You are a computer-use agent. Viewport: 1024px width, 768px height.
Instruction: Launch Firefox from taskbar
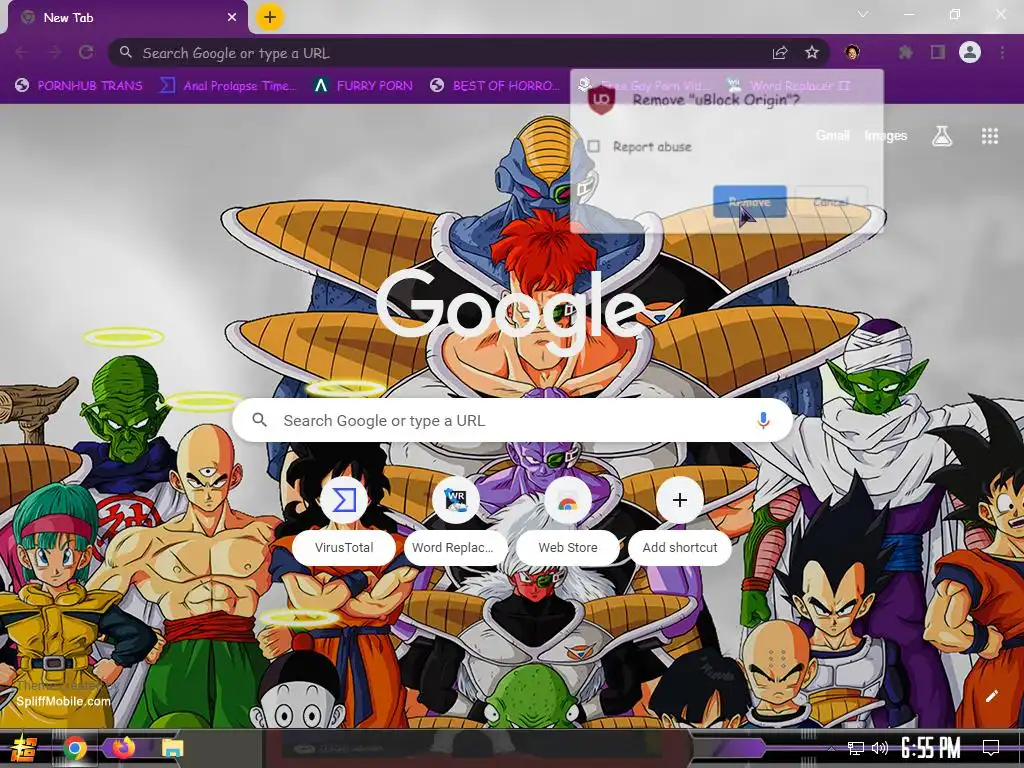point(123,747)
